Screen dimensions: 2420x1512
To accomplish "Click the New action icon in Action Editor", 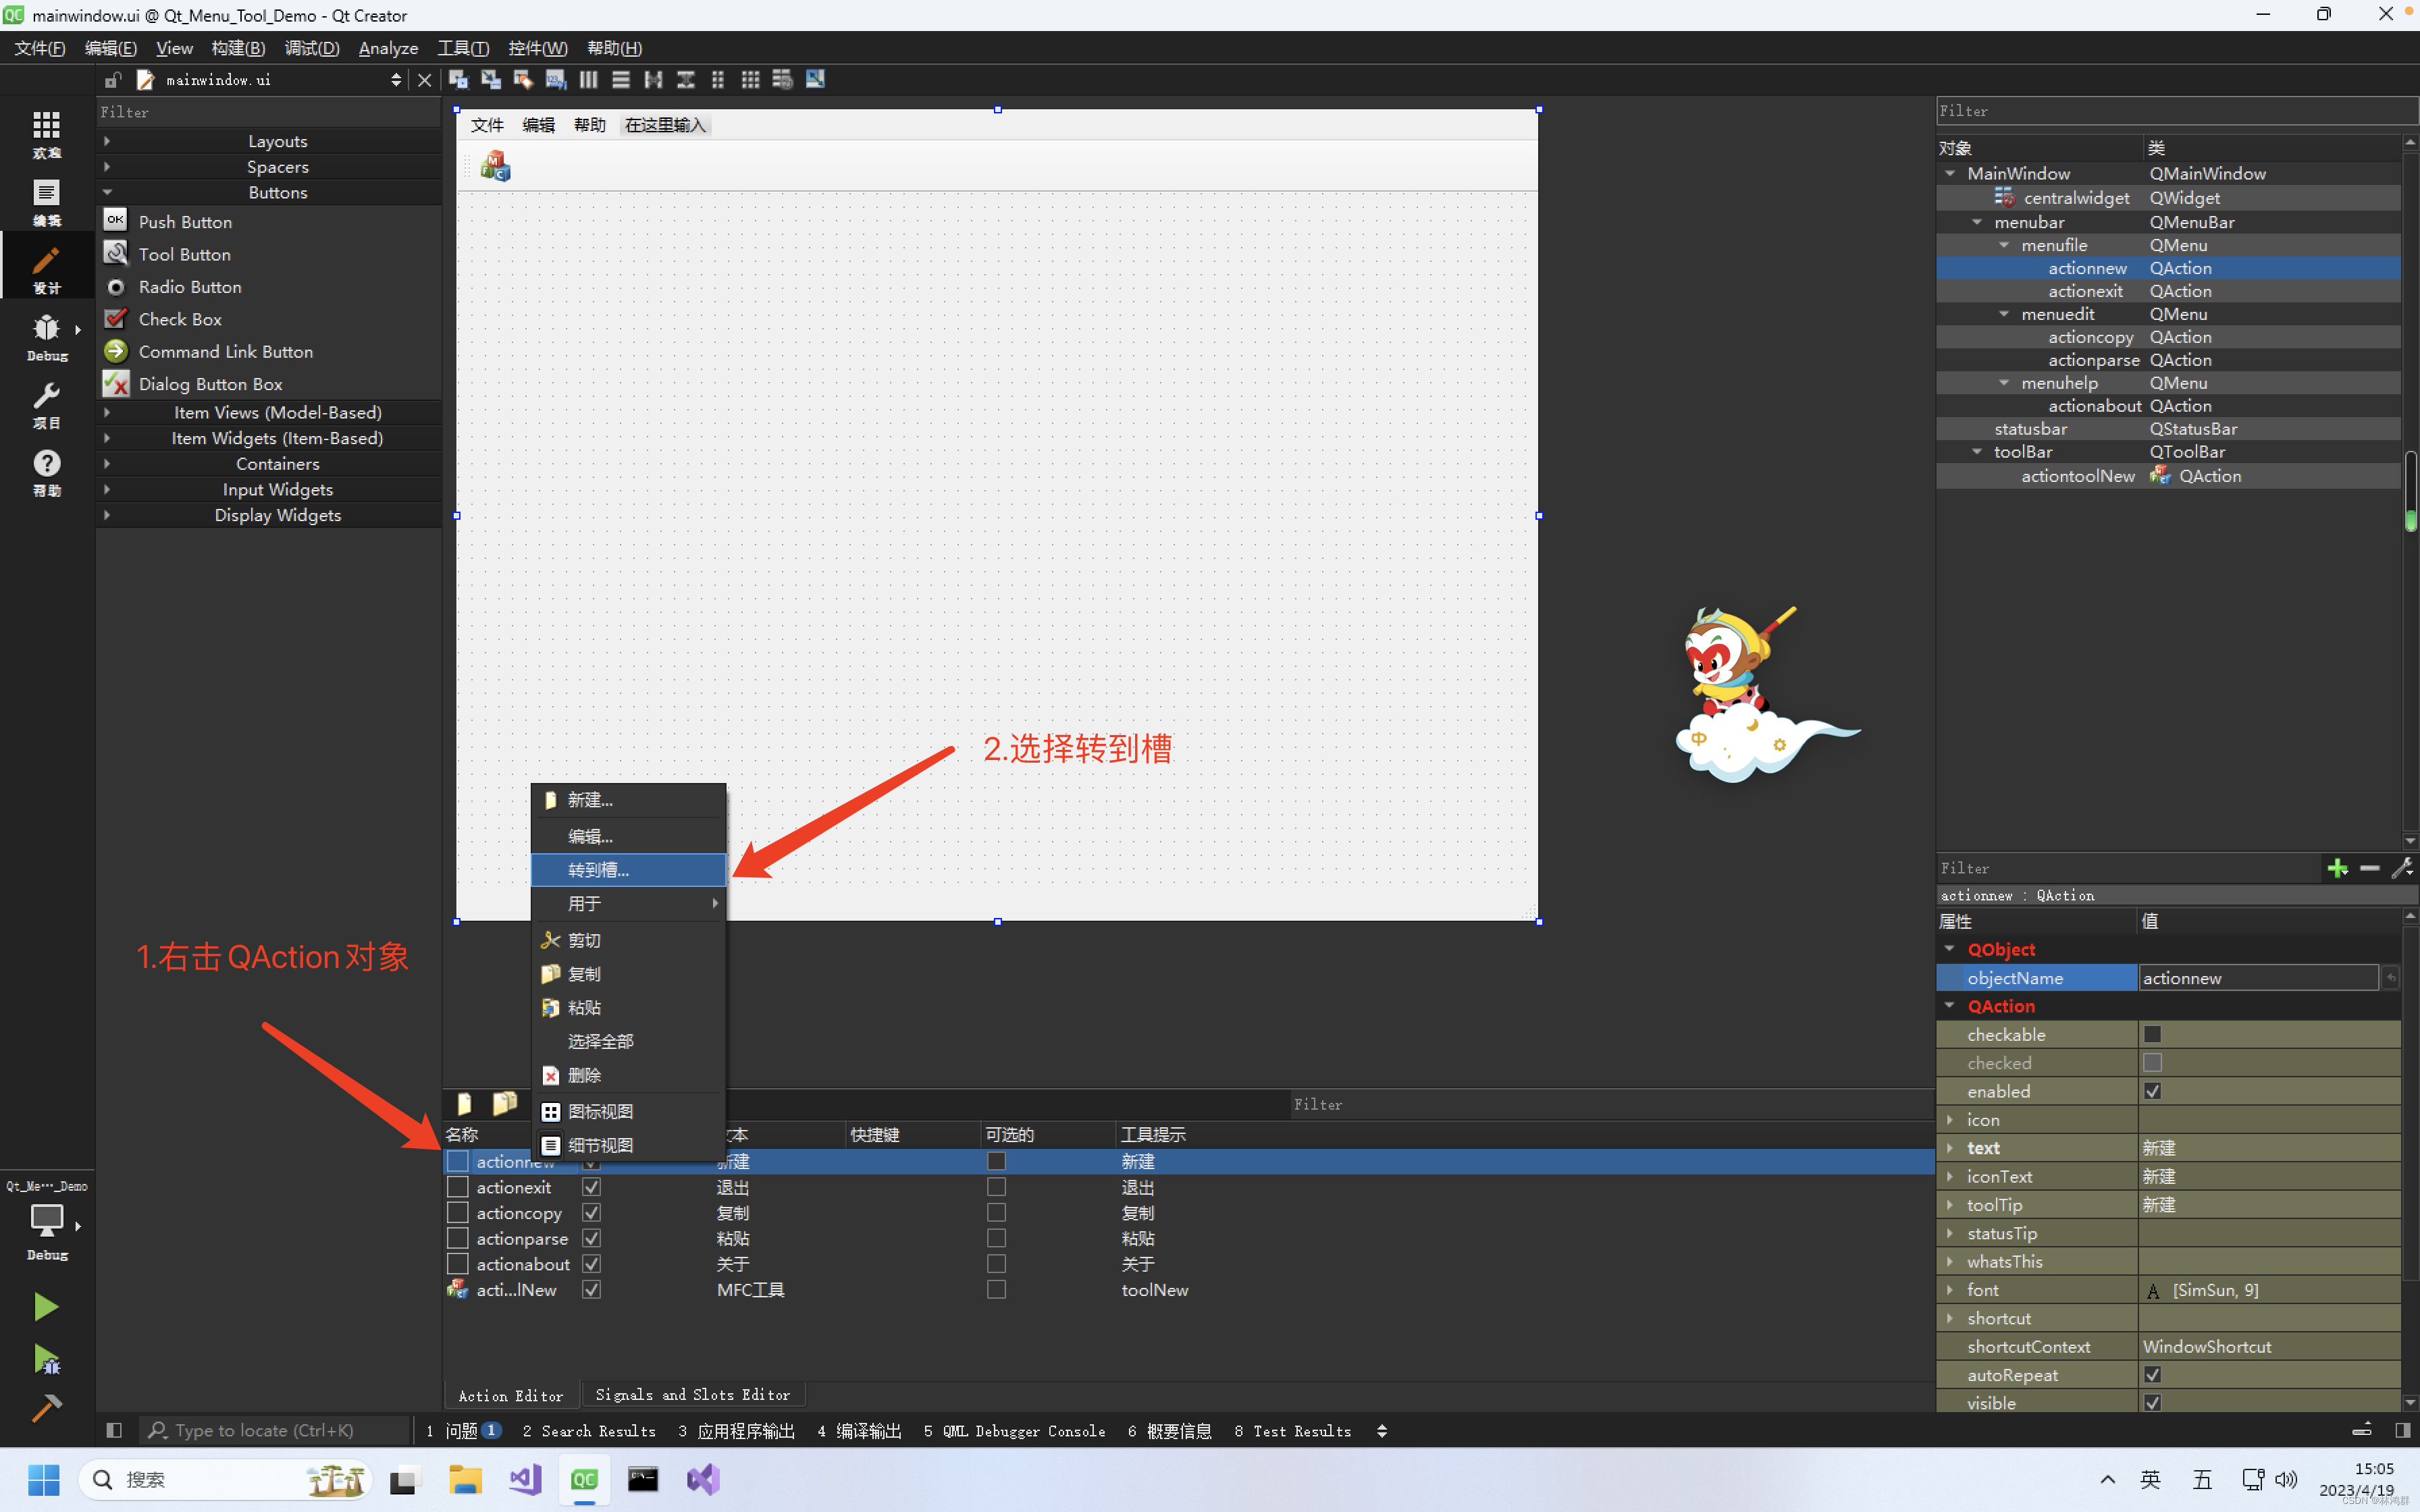I will pyautogui.click(x=464, y=1103).
